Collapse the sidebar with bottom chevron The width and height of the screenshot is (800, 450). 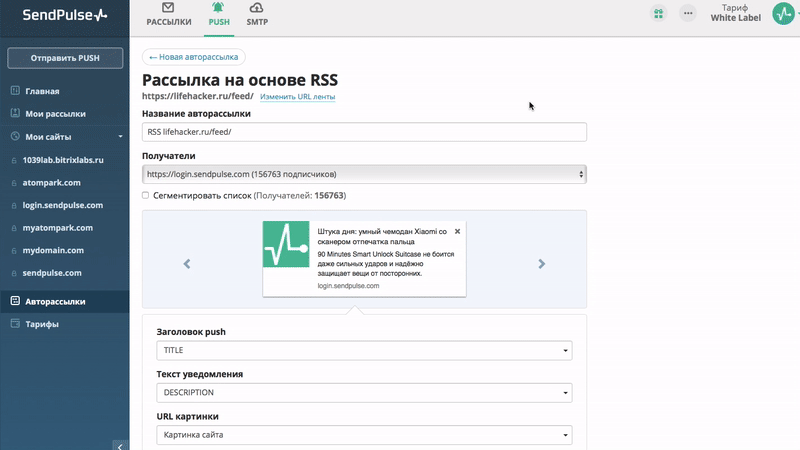click(x=120, y=446)
